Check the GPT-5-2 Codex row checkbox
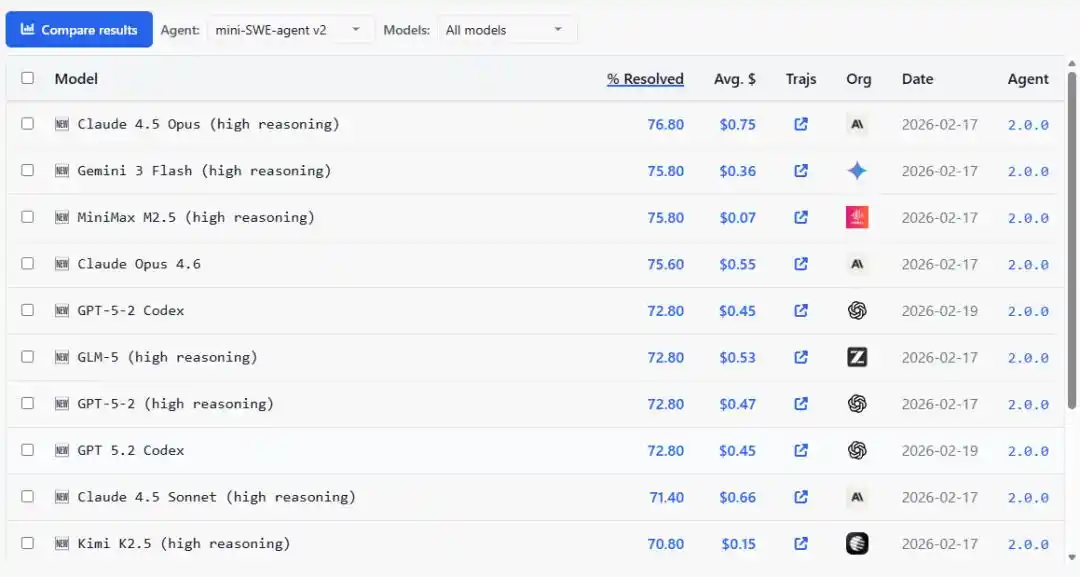 [28, 310]
